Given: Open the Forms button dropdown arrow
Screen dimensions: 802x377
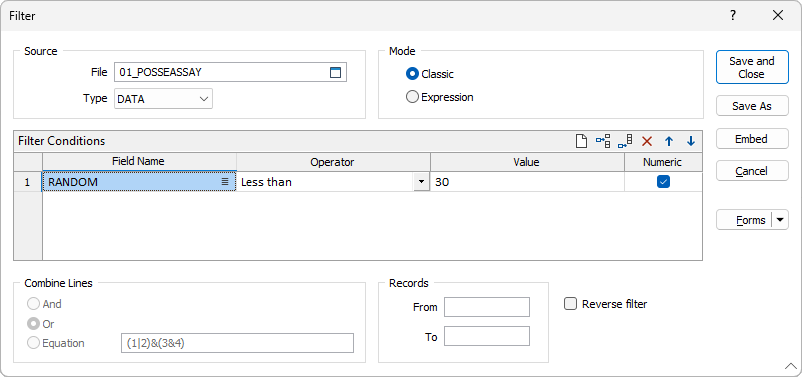Looking at the screenshot, I should 780,220.
